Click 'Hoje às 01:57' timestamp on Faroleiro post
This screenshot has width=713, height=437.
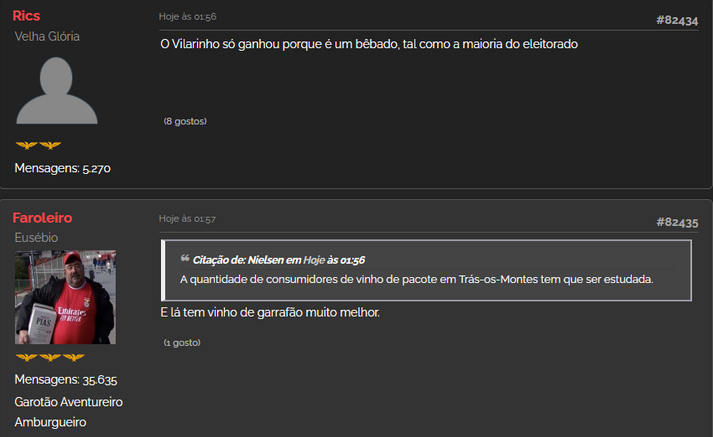(x=187, y=219)
